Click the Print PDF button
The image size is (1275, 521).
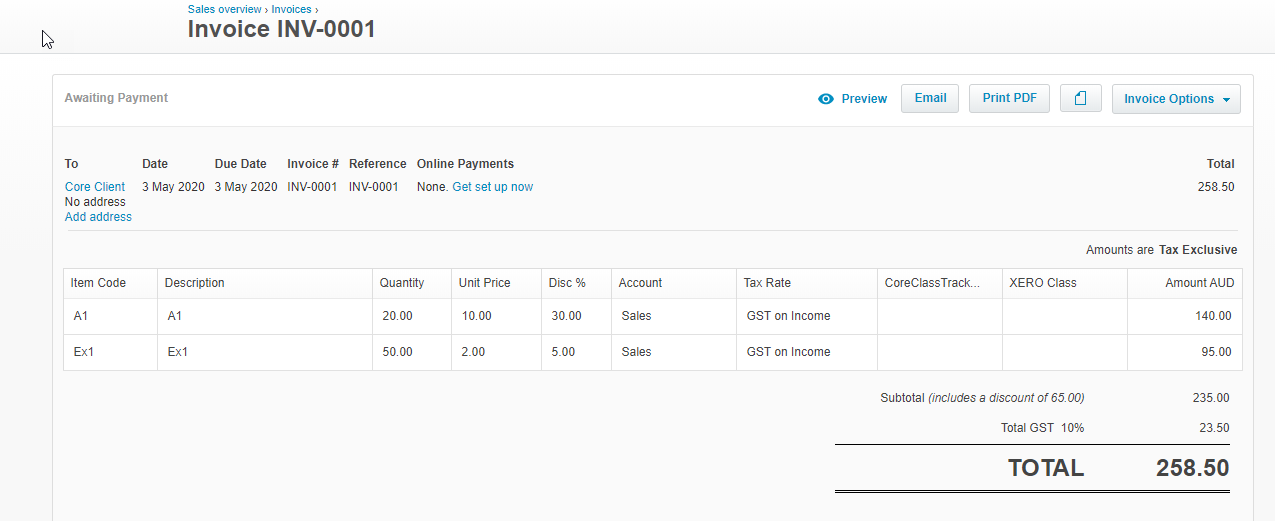pos(1009,98)
